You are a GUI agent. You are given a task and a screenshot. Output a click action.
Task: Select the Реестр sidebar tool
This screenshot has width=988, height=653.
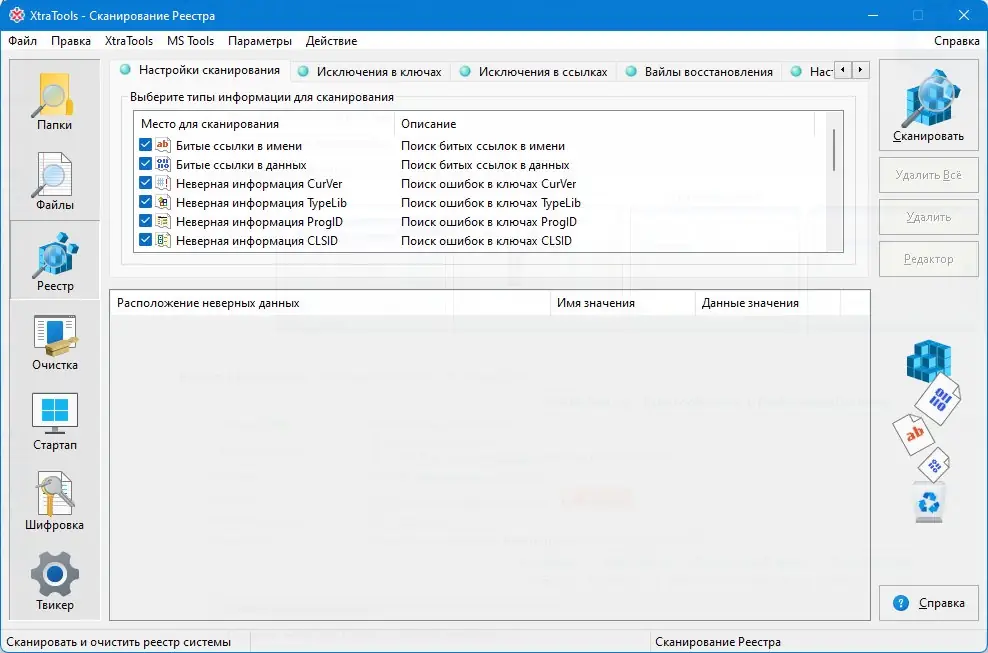tap(55, 260)
